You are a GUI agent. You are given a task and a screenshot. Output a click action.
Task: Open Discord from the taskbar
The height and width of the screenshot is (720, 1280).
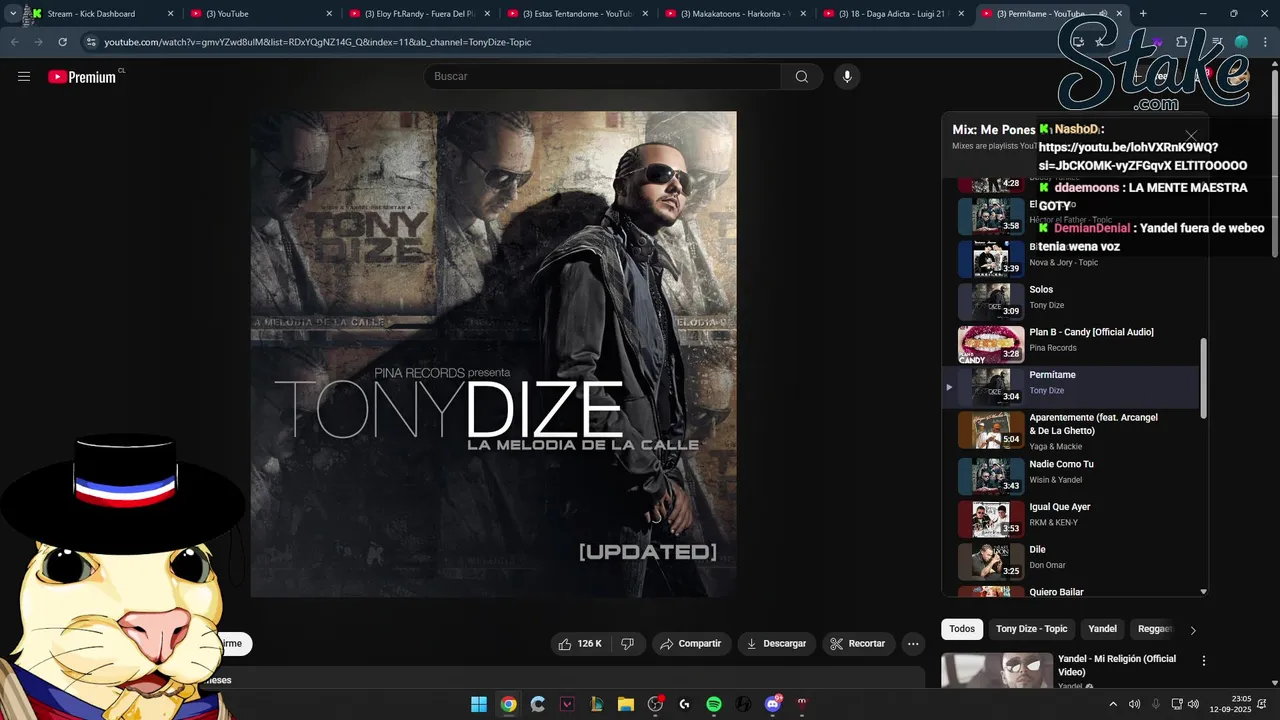coord(772,704)
